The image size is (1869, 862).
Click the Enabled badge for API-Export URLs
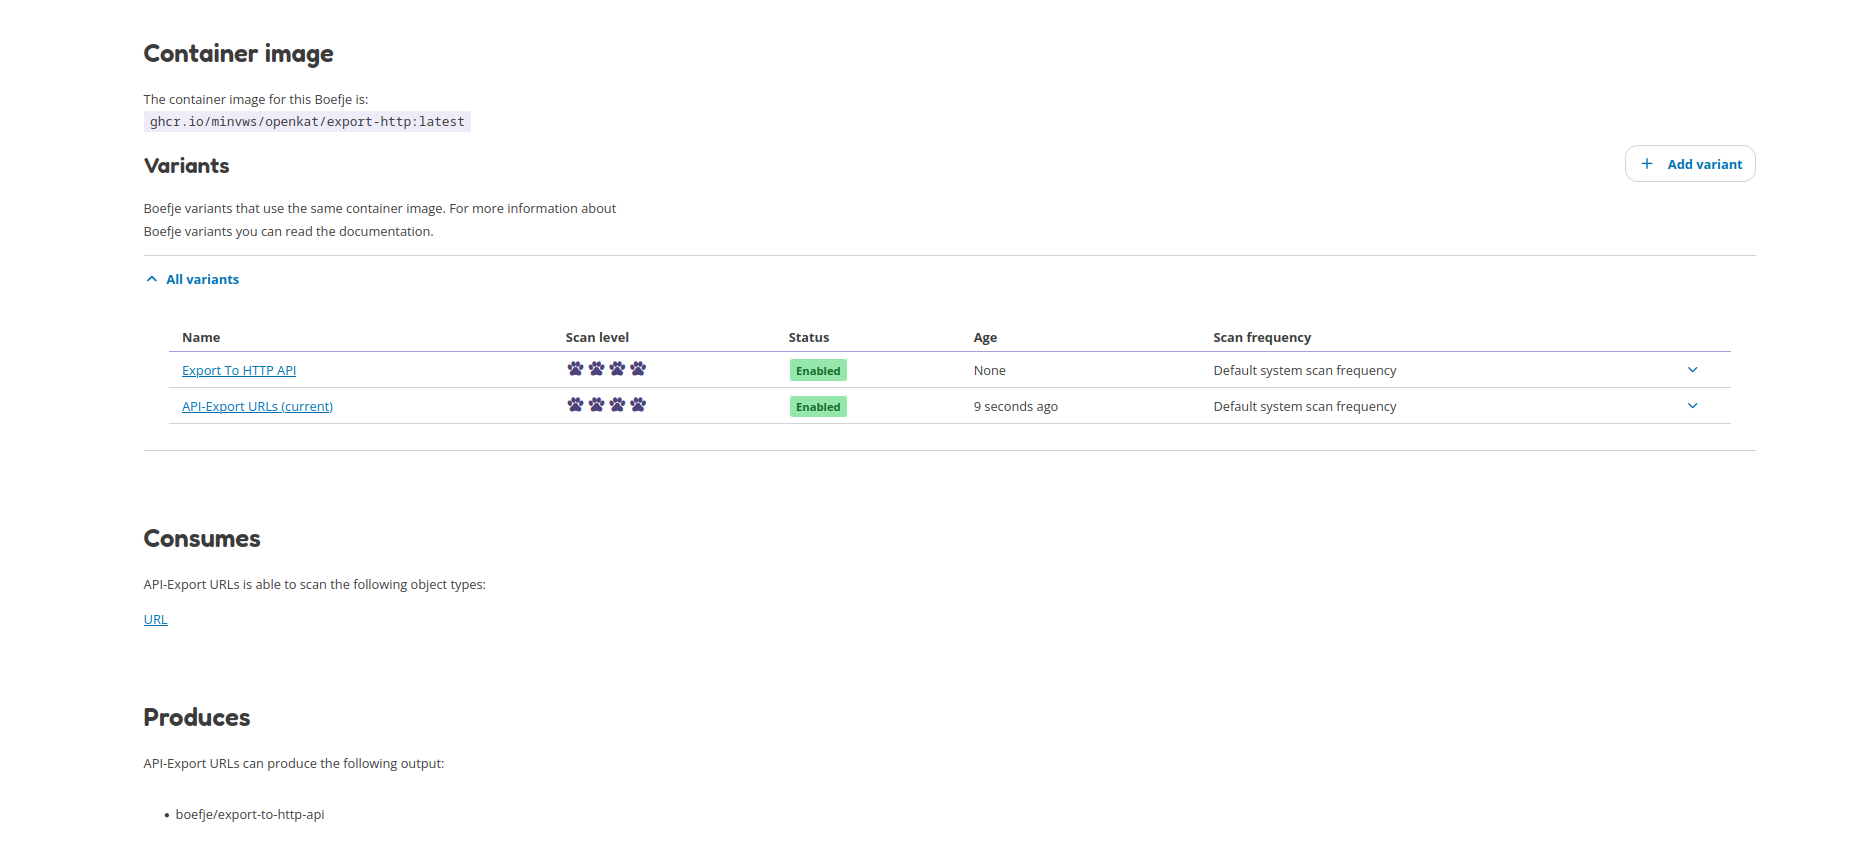click(818, 406)
